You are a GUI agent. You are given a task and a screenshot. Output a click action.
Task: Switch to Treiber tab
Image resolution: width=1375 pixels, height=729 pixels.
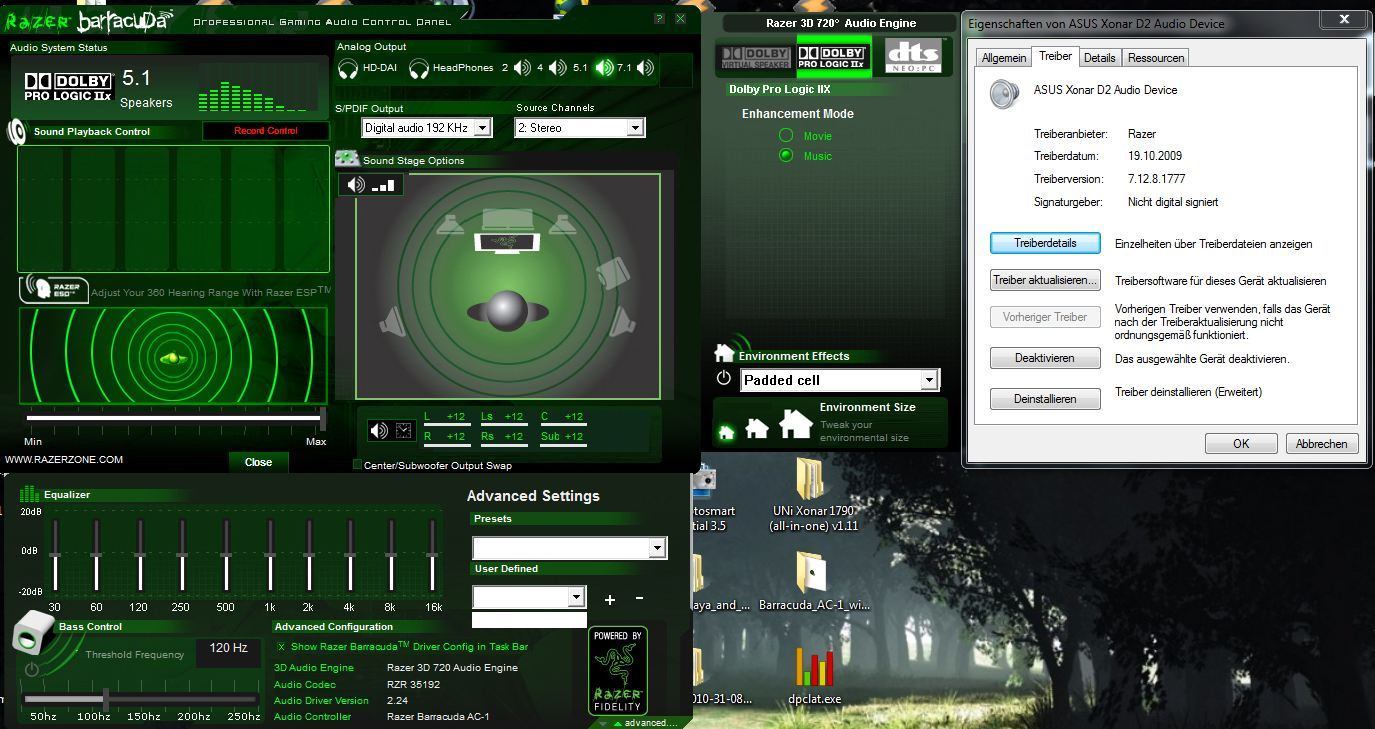coord(1055,56)
